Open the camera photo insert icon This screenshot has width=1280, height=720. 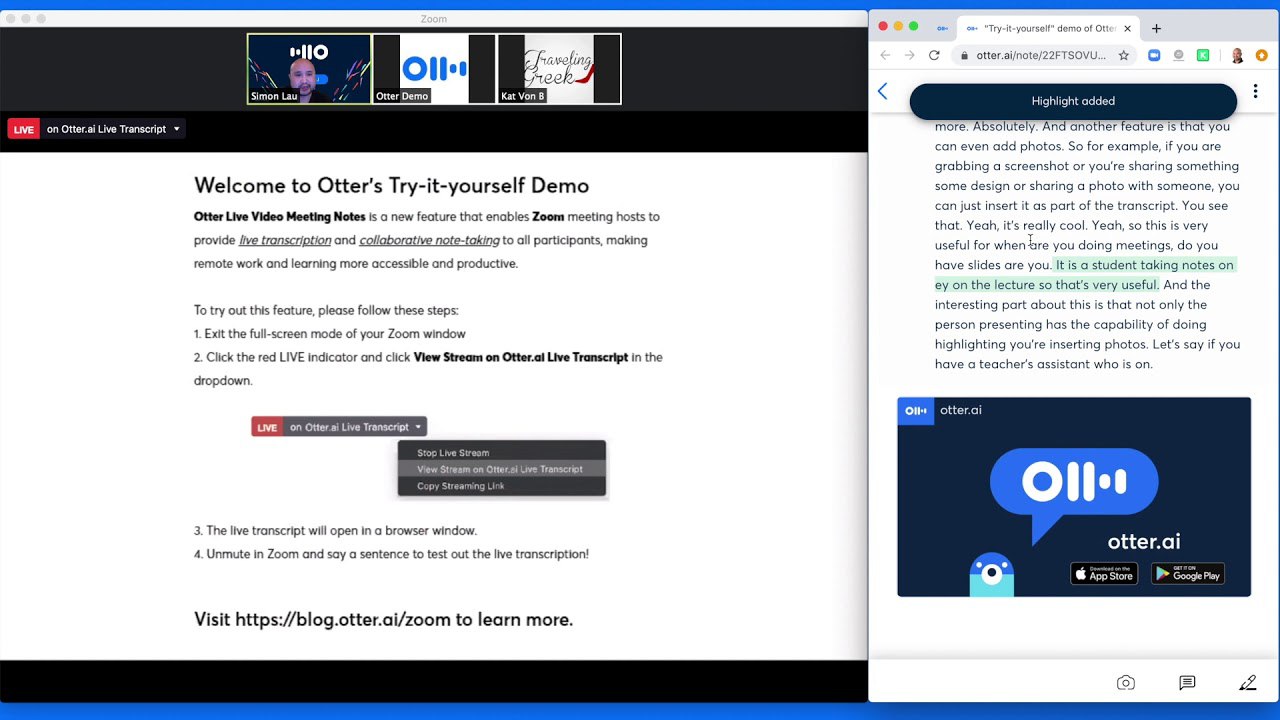pyautogui.click(x=1126, y=683)
